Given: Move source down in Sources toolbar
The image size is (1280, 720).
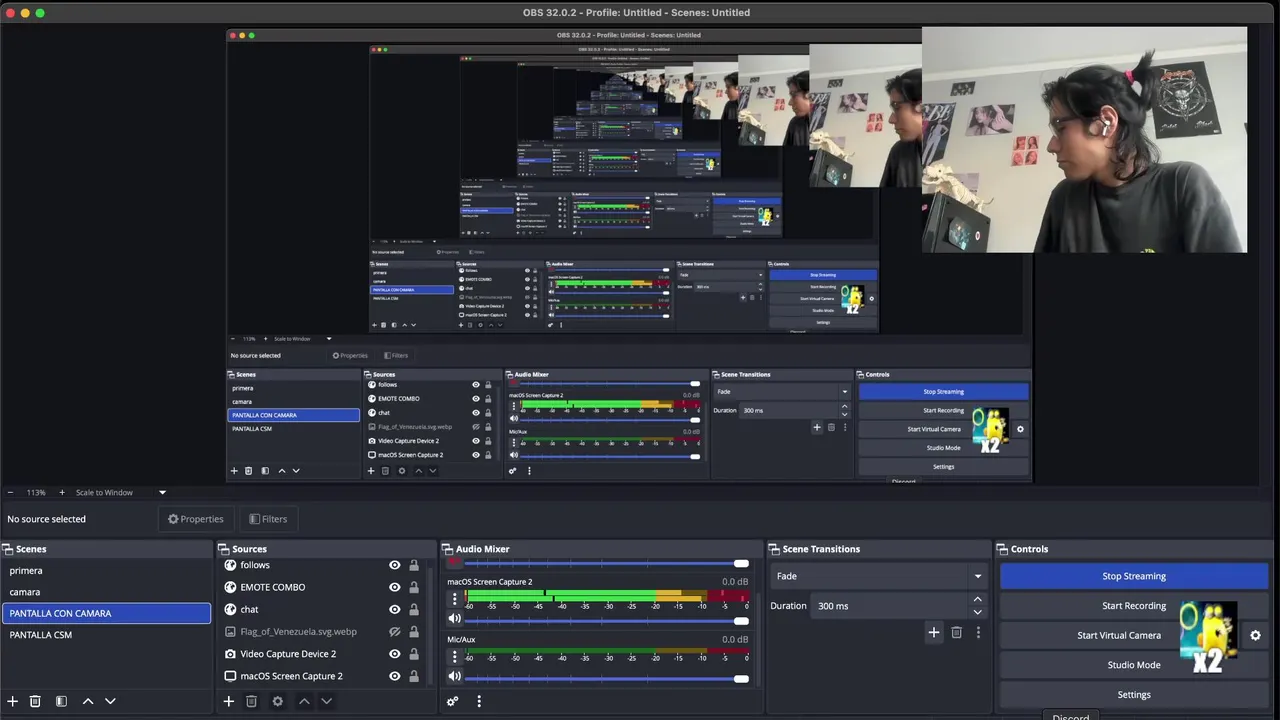Looking at the screenshot, I should (x=326, y=702).
